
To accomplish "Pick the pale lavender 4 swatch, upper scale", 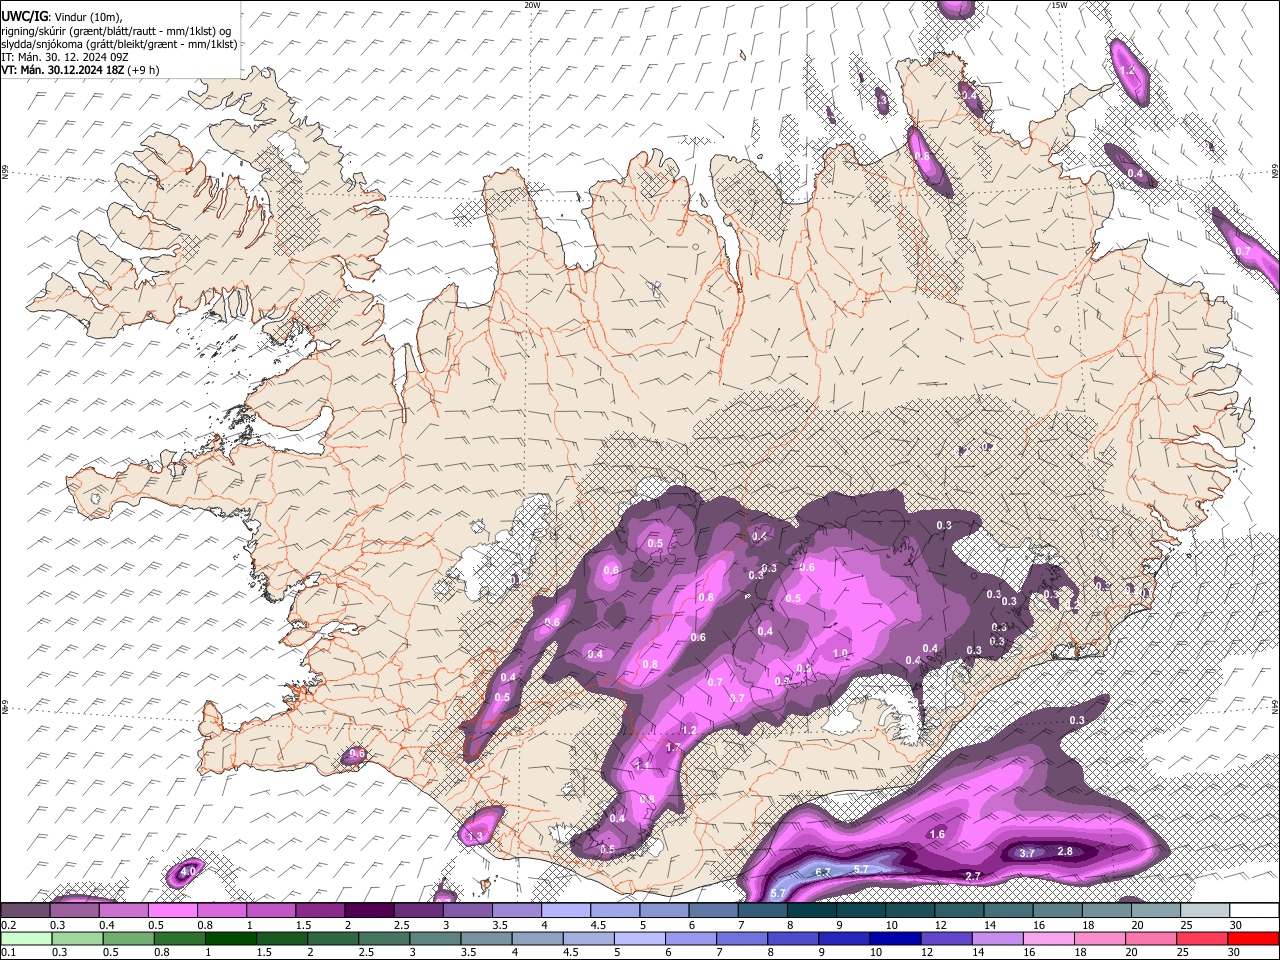I will (566, 910).
